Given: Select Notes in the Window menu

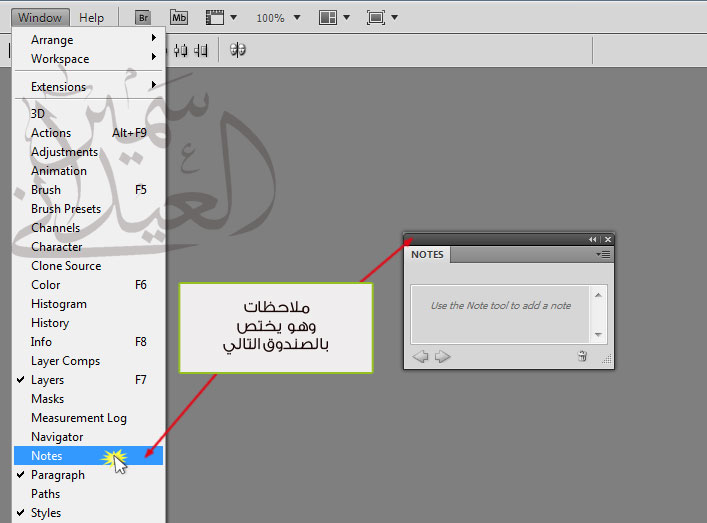Looking at the screenshot, I should click(47, 456).
